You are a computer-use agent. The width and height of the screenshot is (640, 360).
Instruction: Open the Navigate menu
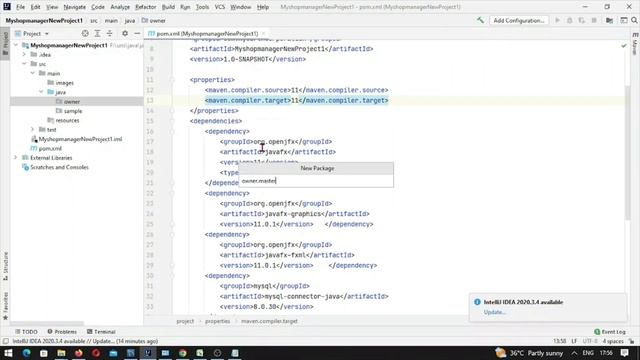(x=75, y=7)
